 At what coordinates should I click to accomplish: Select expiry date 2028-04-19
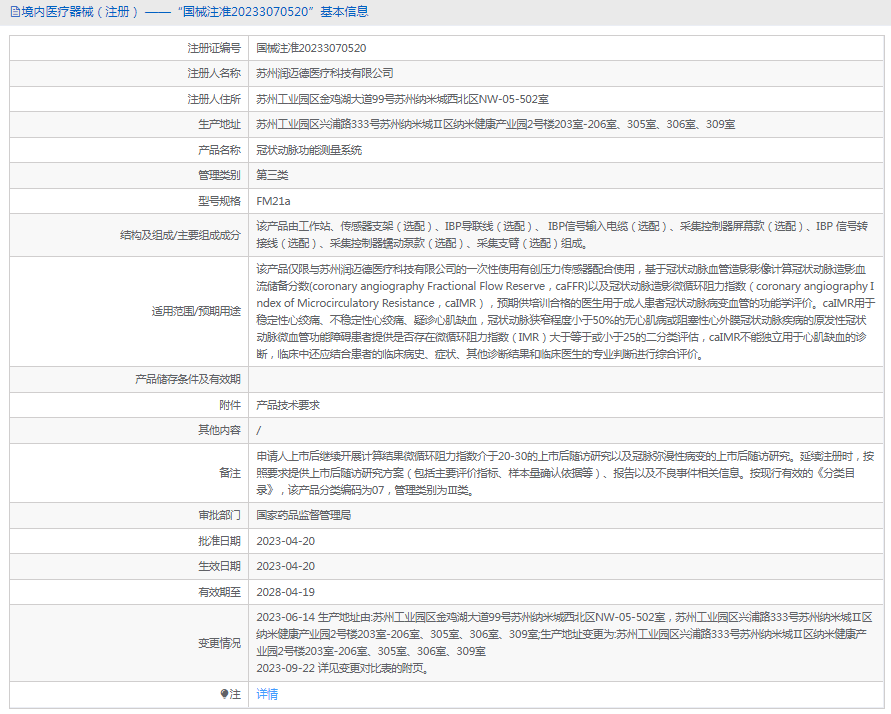pos(285,592)
